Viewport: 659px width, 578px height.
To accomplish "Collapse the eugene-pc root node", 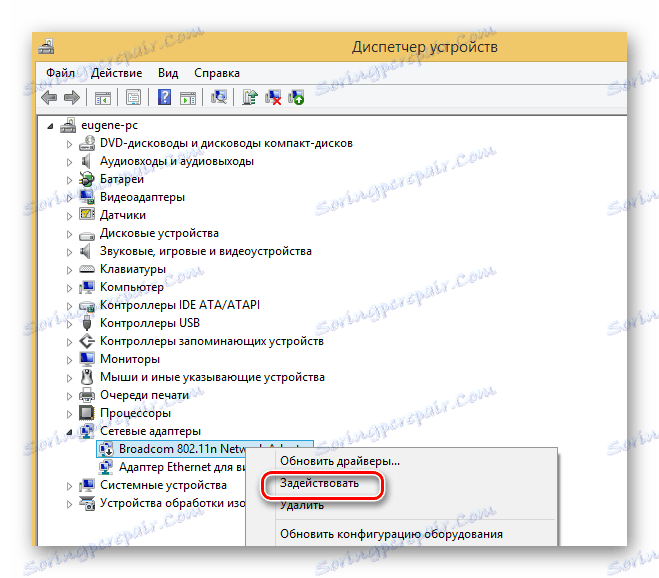I will point(50,126).
